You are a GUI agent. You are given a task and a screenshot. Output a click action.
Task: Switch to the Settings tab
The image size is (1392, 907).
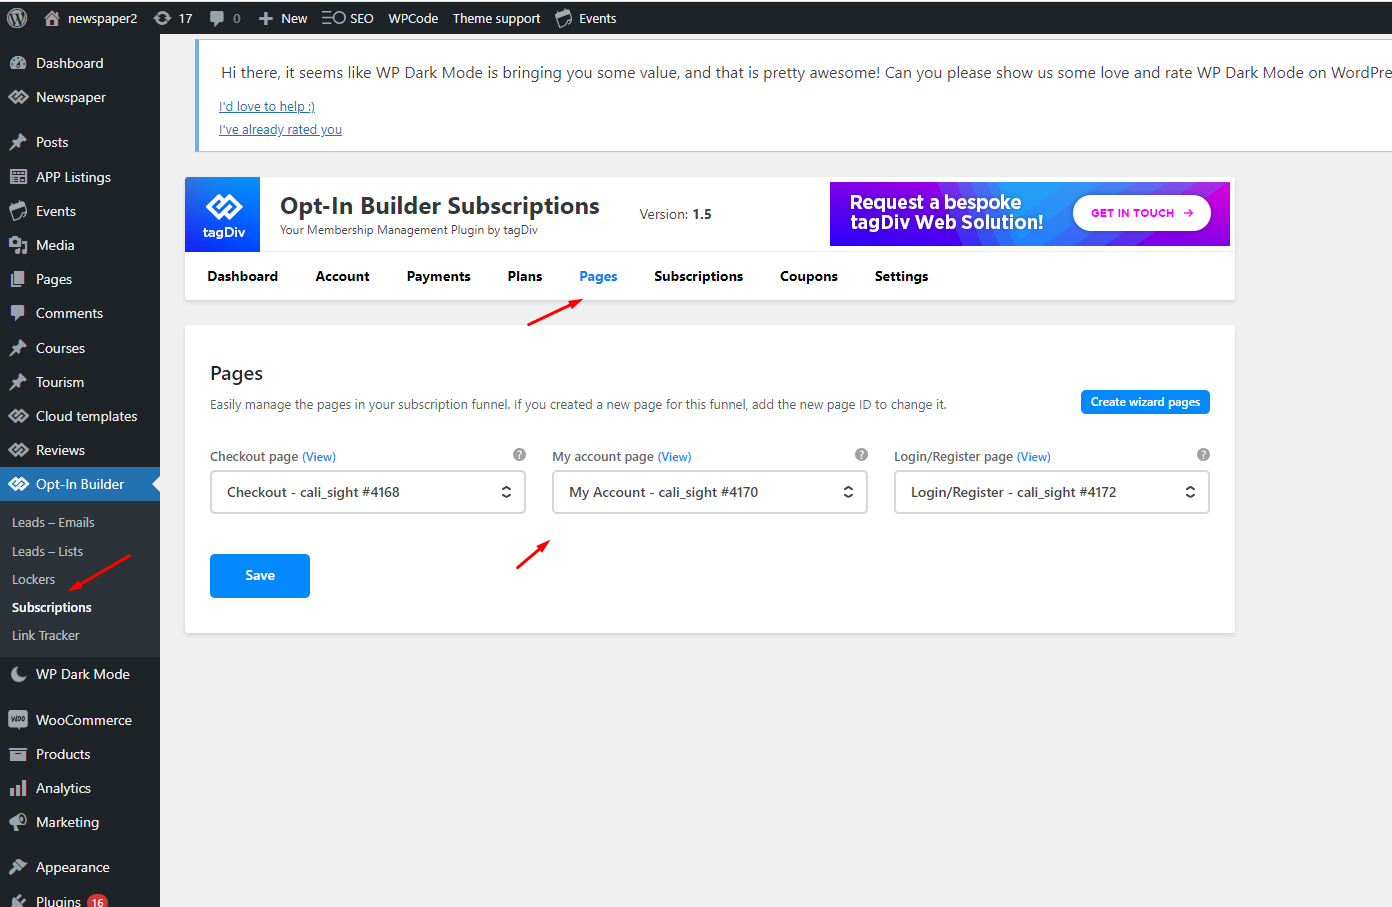click(901, 276)
